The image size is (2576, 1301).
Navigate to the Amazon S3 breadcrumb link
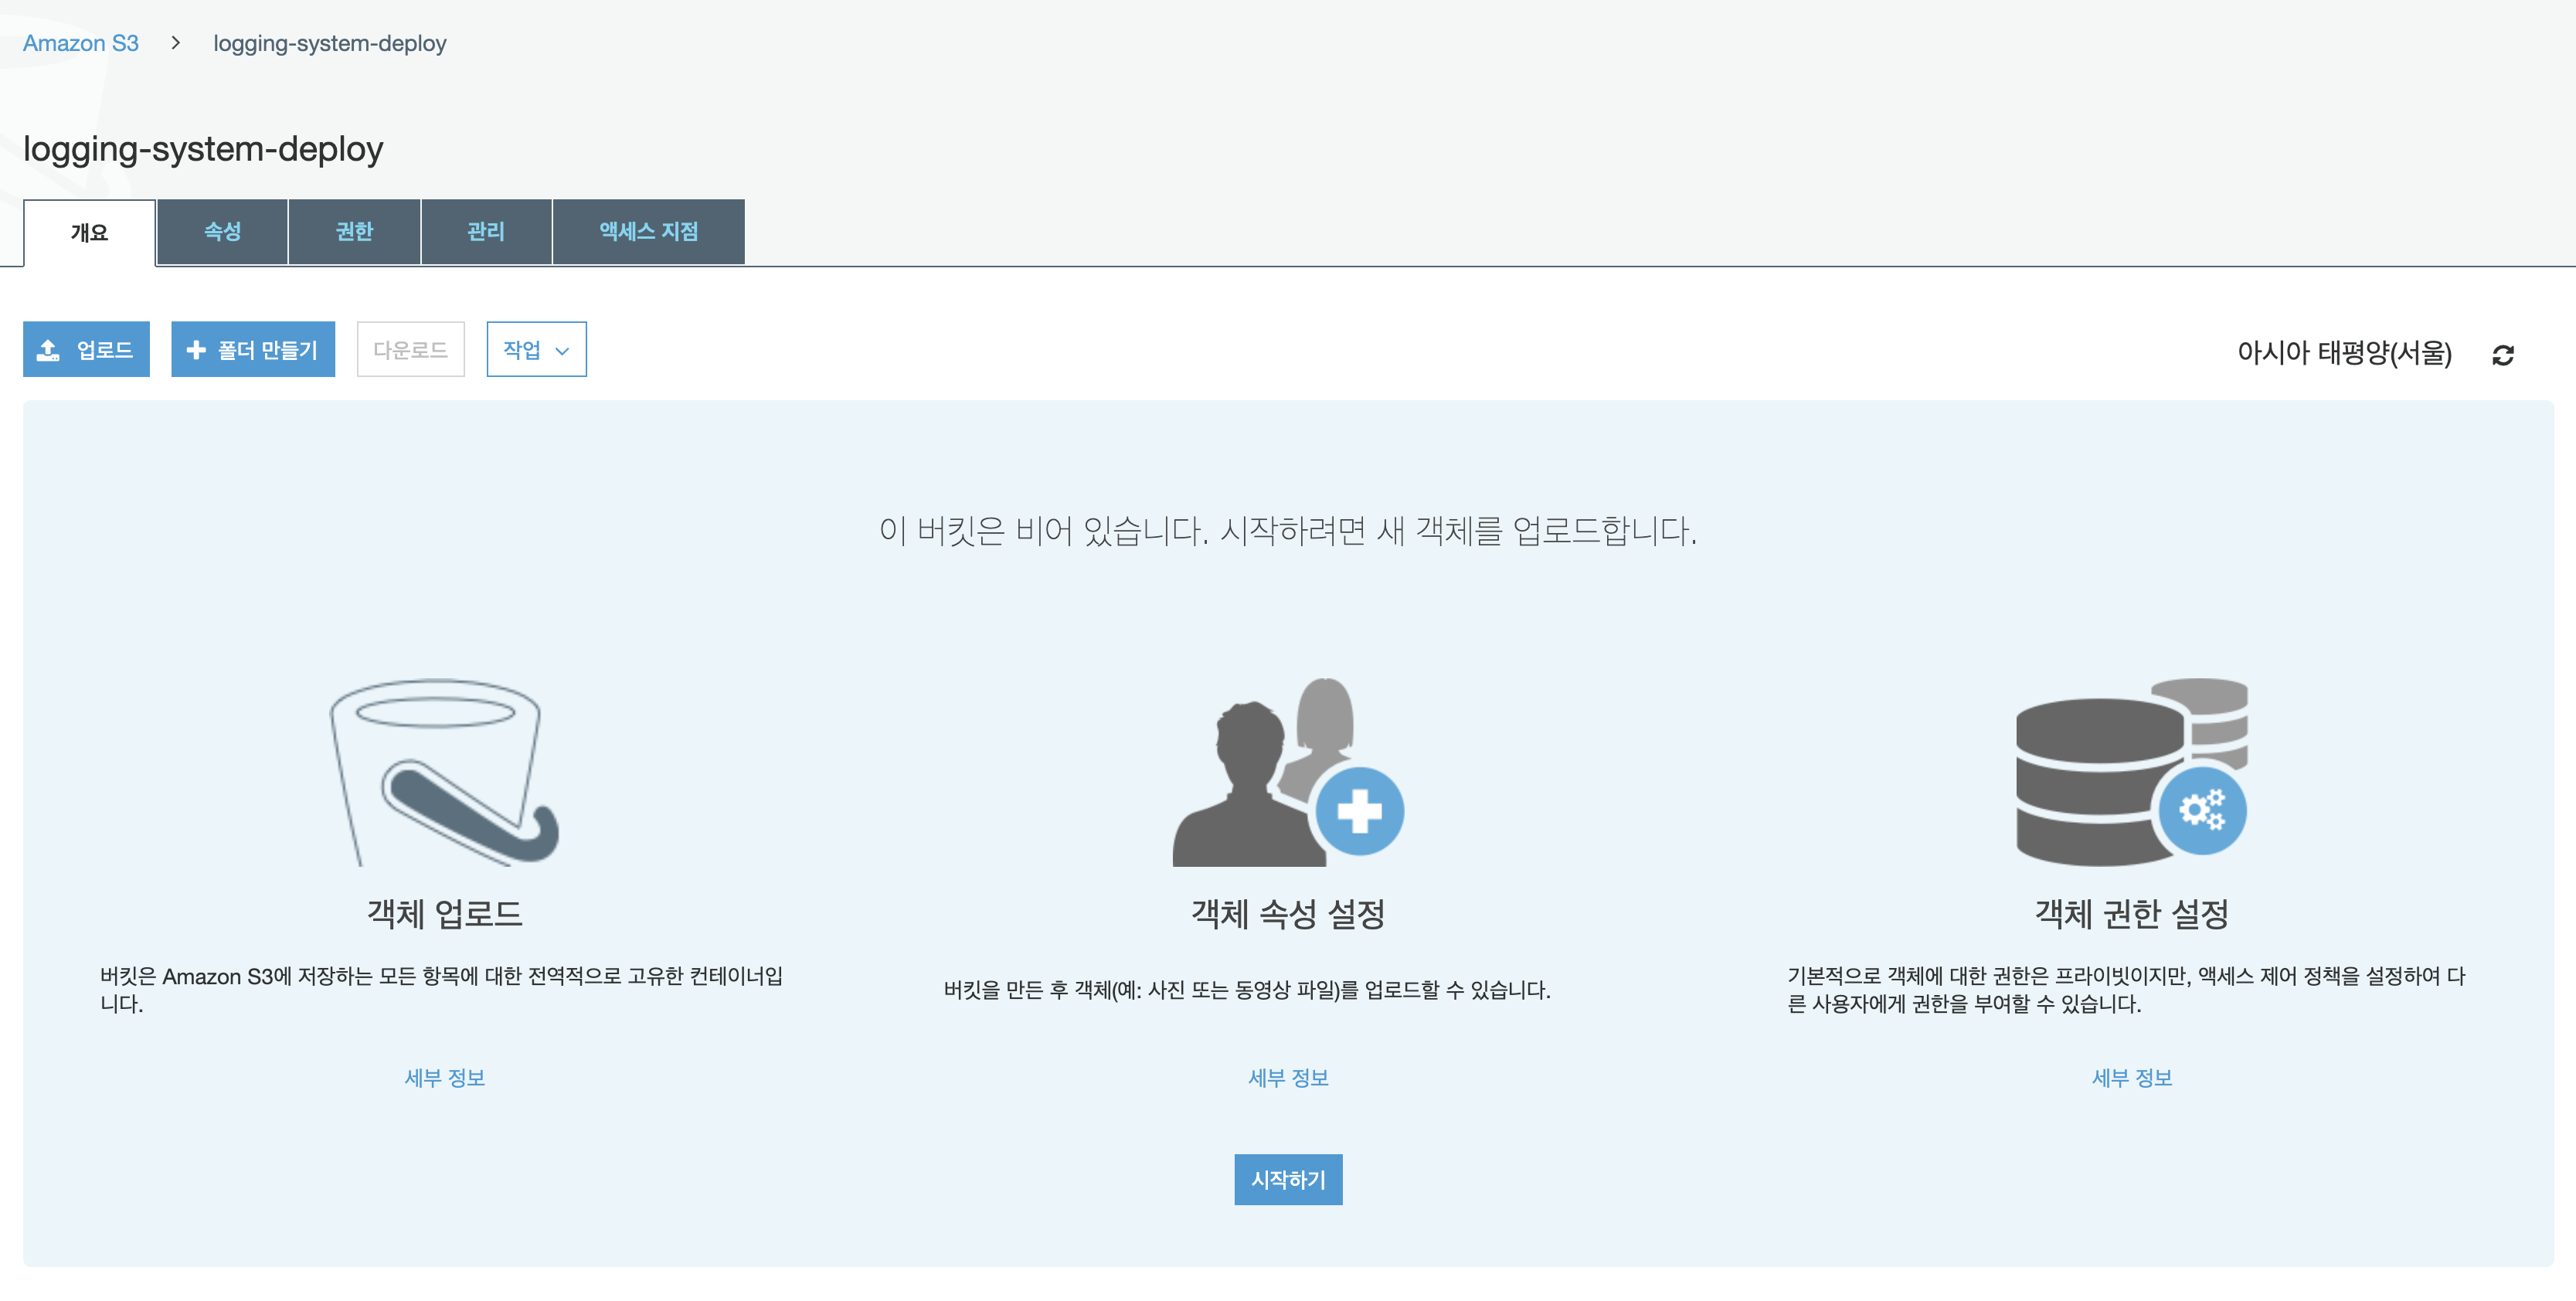coord(81,43)
